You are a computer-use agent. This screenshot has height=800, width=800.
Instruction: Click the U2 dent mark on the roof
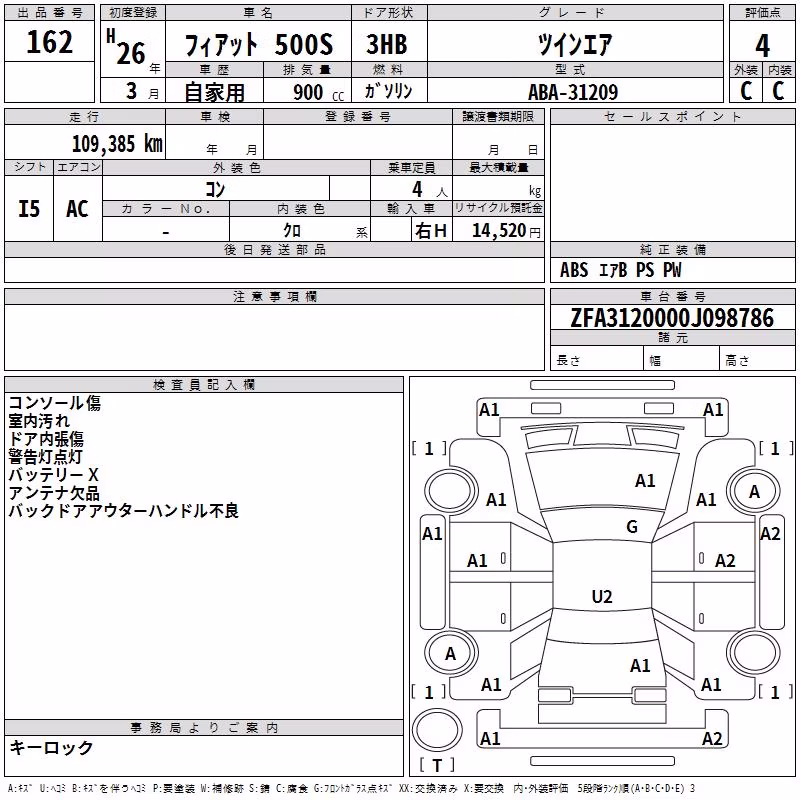pos(602,596)
